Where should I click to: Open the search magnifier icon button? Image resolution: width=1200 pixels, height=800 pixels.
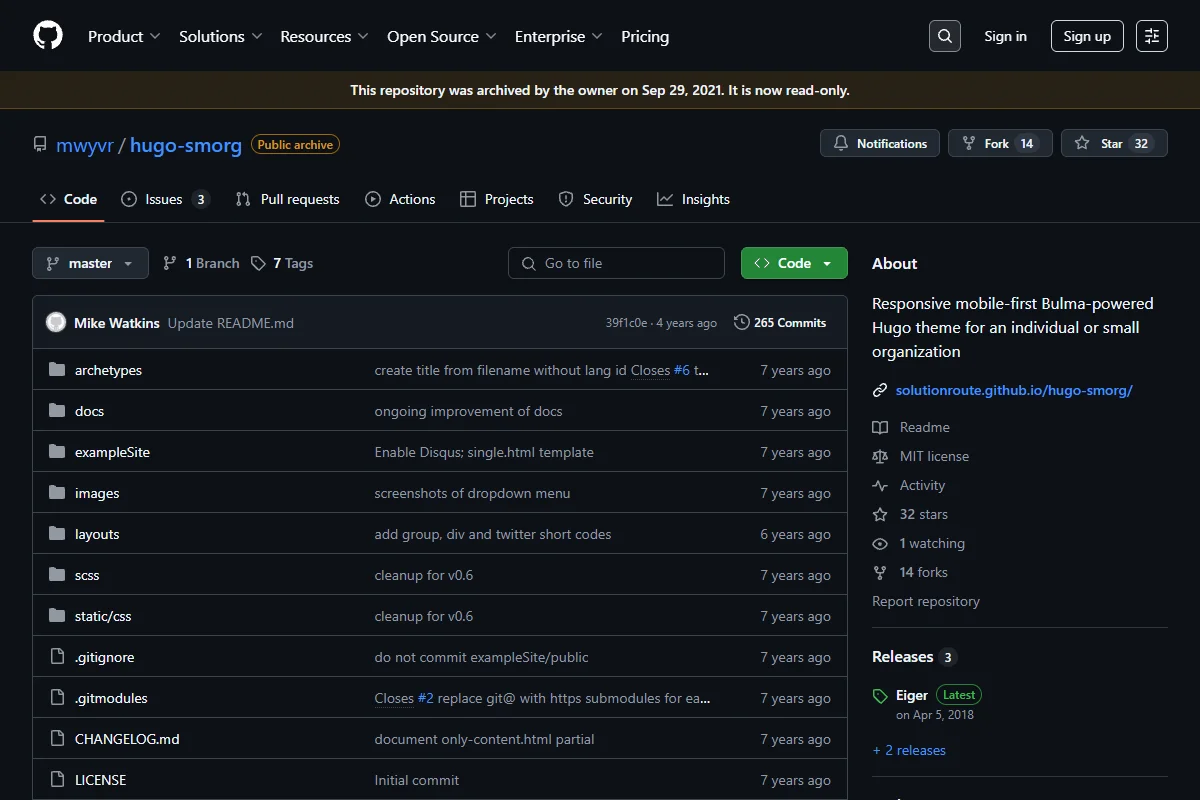pos(944,36)
